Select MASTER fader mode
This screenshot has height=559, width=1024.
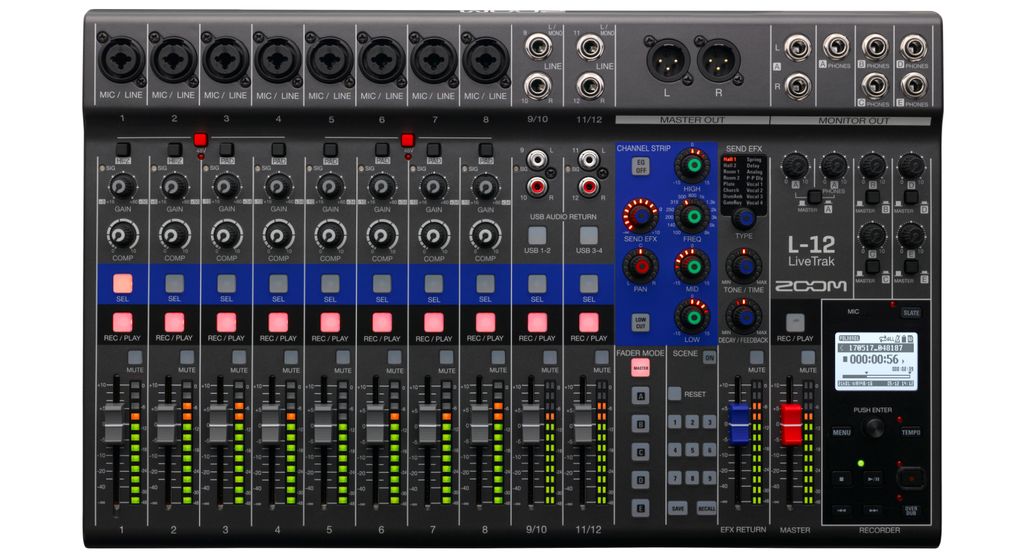coord(641,368)
